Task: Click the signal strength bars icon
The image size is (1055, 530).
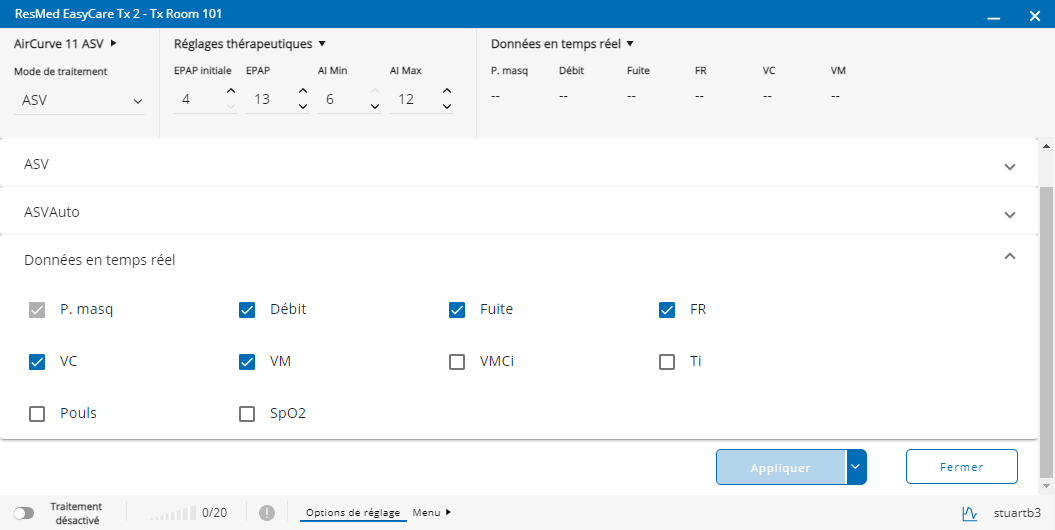Action: (172, 513)
